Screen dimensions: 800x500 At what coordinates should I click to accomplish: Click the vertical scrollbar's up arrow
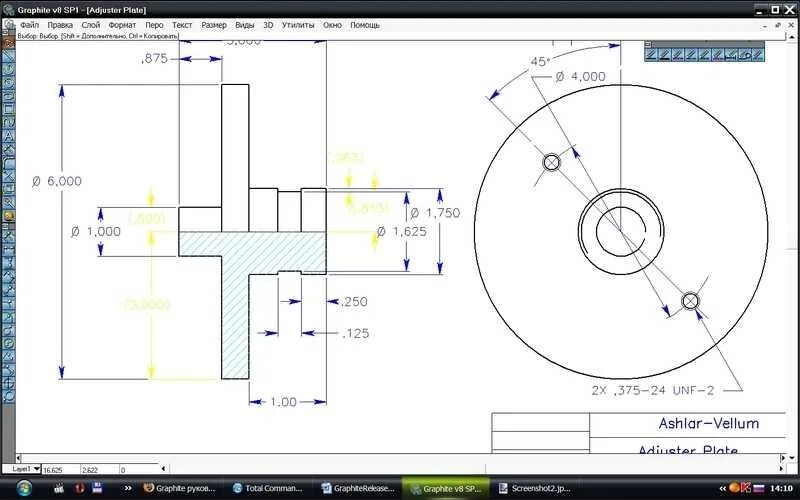(x=792, y=39)
